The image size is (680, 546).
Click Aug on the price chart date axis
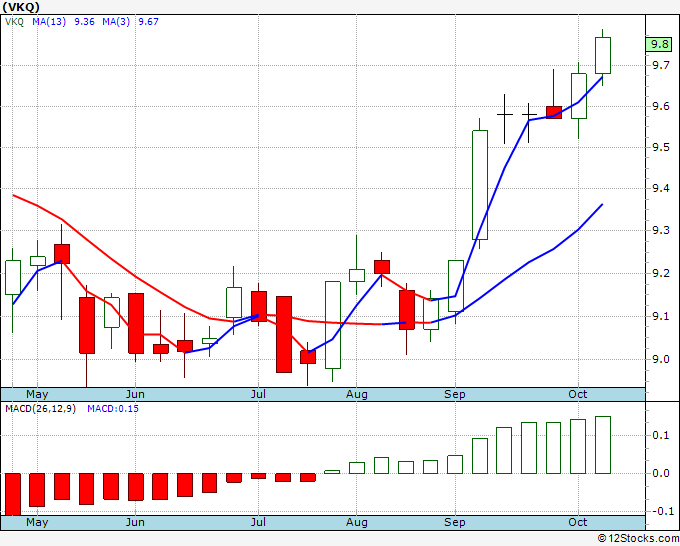[356, 395]
